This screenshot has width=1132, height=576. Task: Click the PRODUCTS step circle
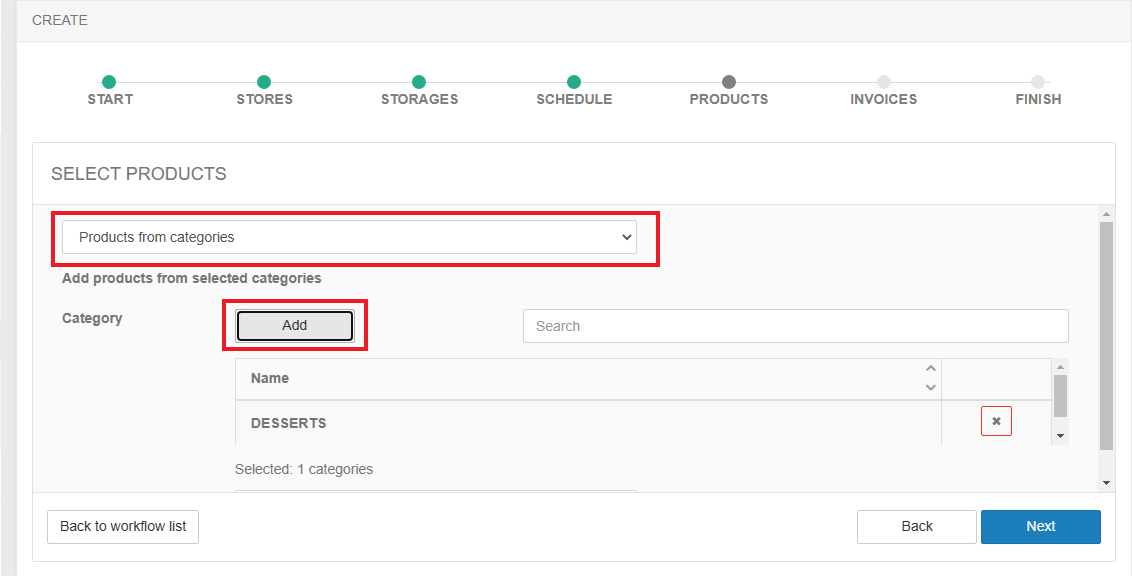(x=729, y=82)
